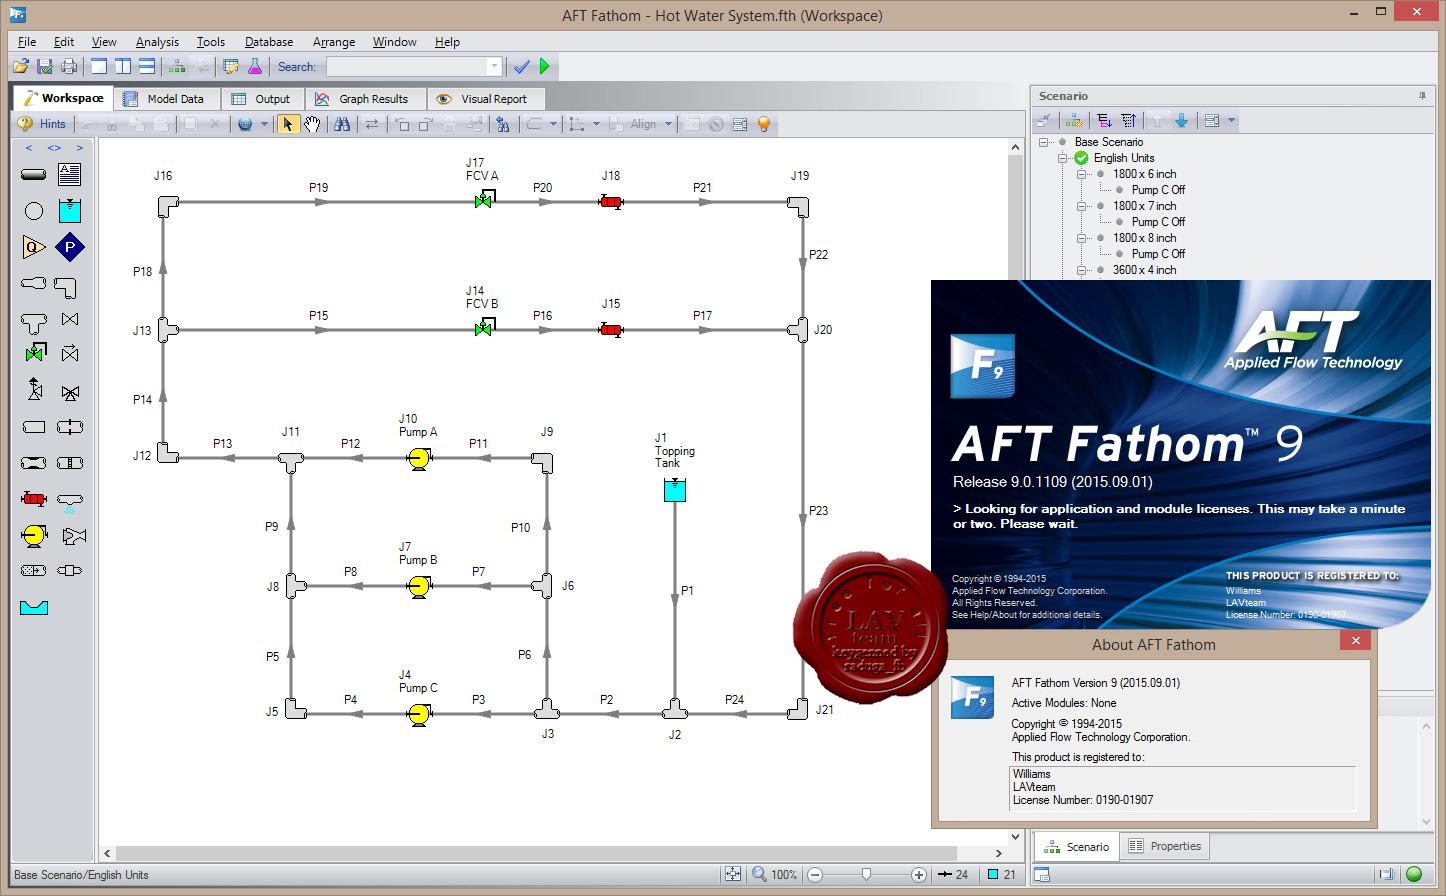Collapse the 1800 x 6 inch node
The image size is (1446, 896).
[1082, 174]
